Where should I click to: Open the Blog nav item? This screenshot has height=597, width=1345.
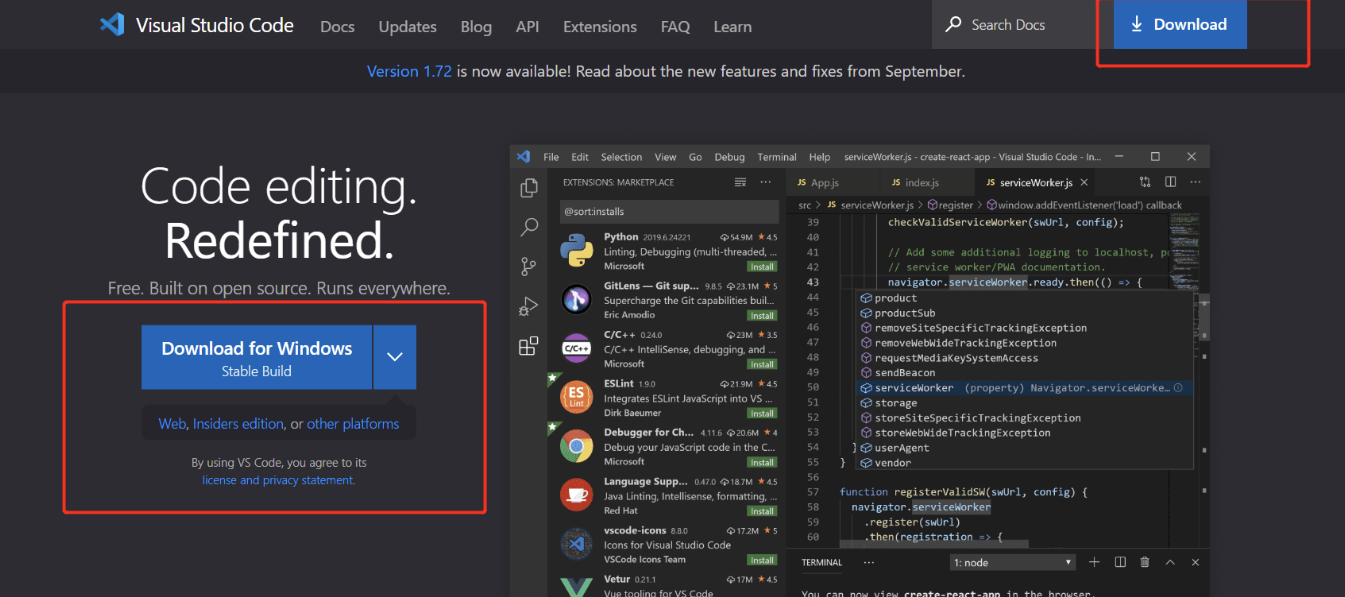coord(476,26)
